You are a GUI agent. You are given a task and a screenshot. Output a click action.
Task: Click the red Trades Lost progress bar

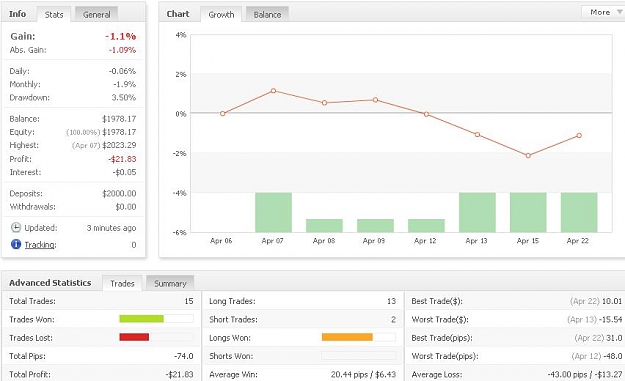pyautogui.click(x=134, y=337)
